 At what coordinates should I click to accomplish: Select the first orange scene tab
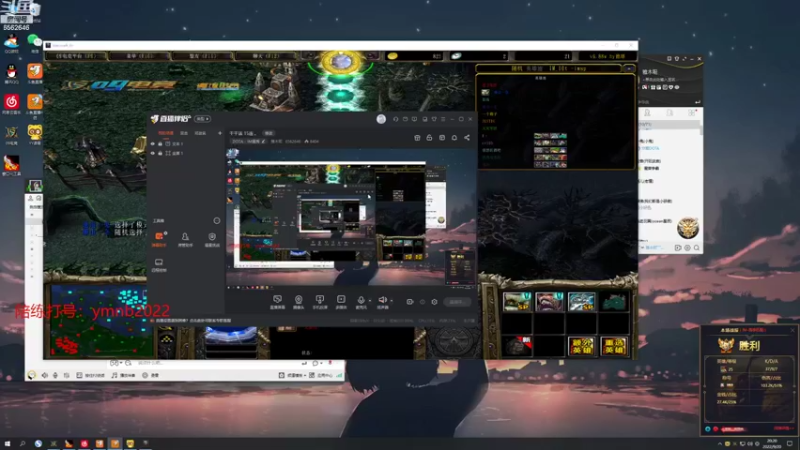point(166,133)
